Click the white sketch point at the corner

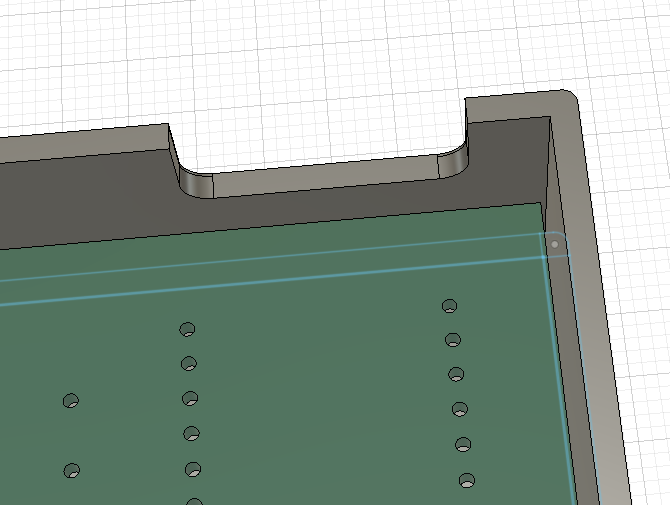pyautogui.click(x=555, y=242)
